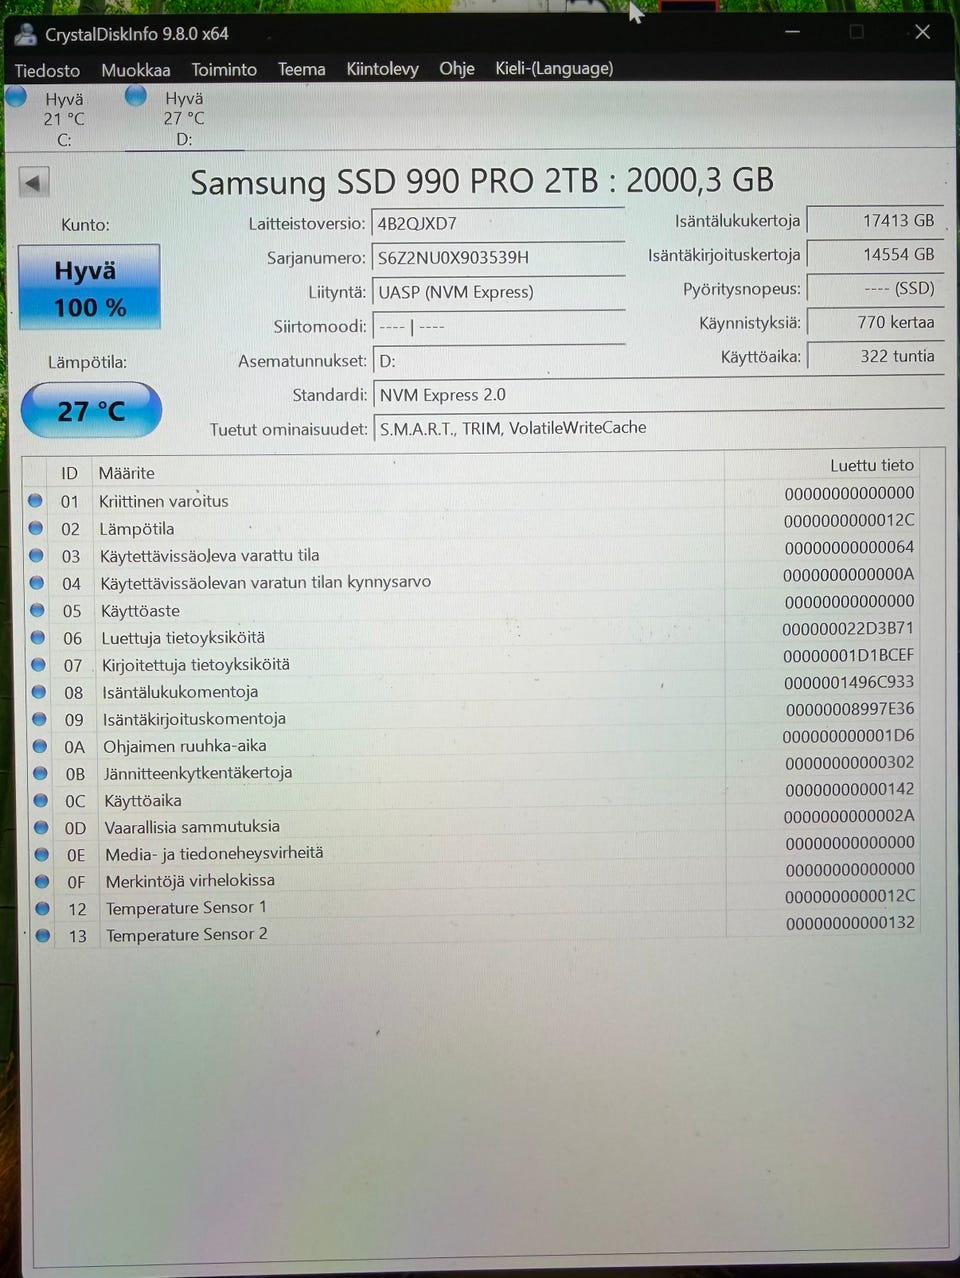The width and height of the screenshot is (960, 1278).
Task: Click the Samsung SSD 990 PRO 2TB title
Action: point(482,181)
